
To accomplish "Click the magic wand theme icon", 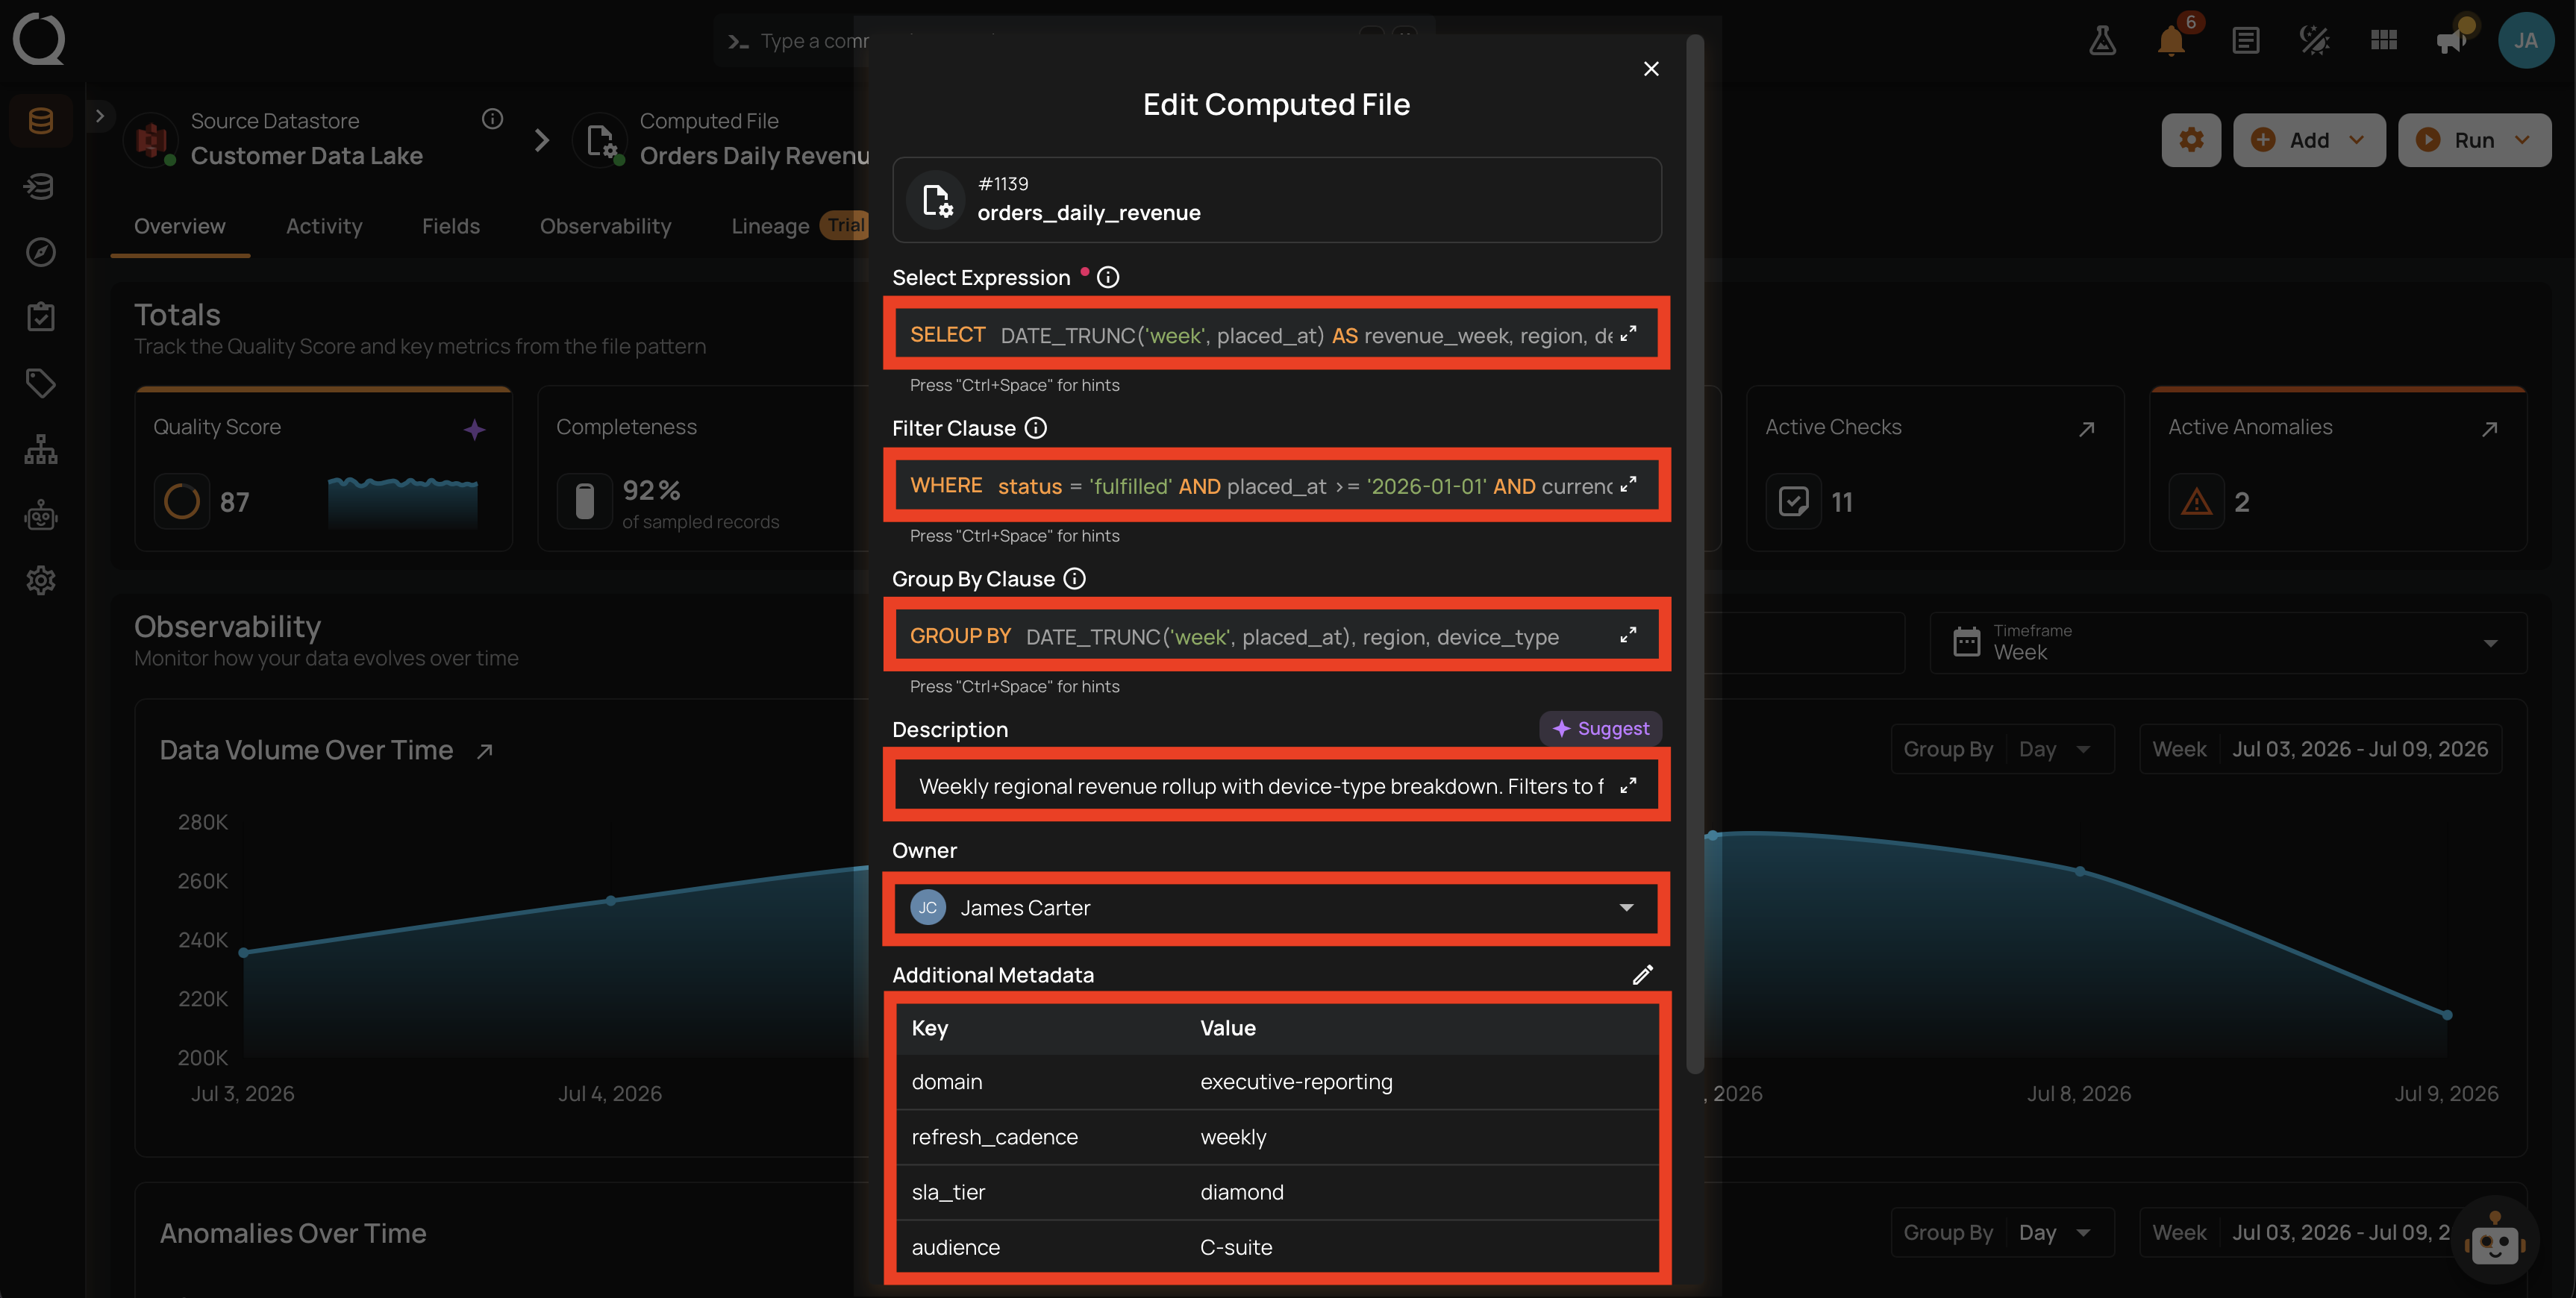I will (x=2314, y=40).
